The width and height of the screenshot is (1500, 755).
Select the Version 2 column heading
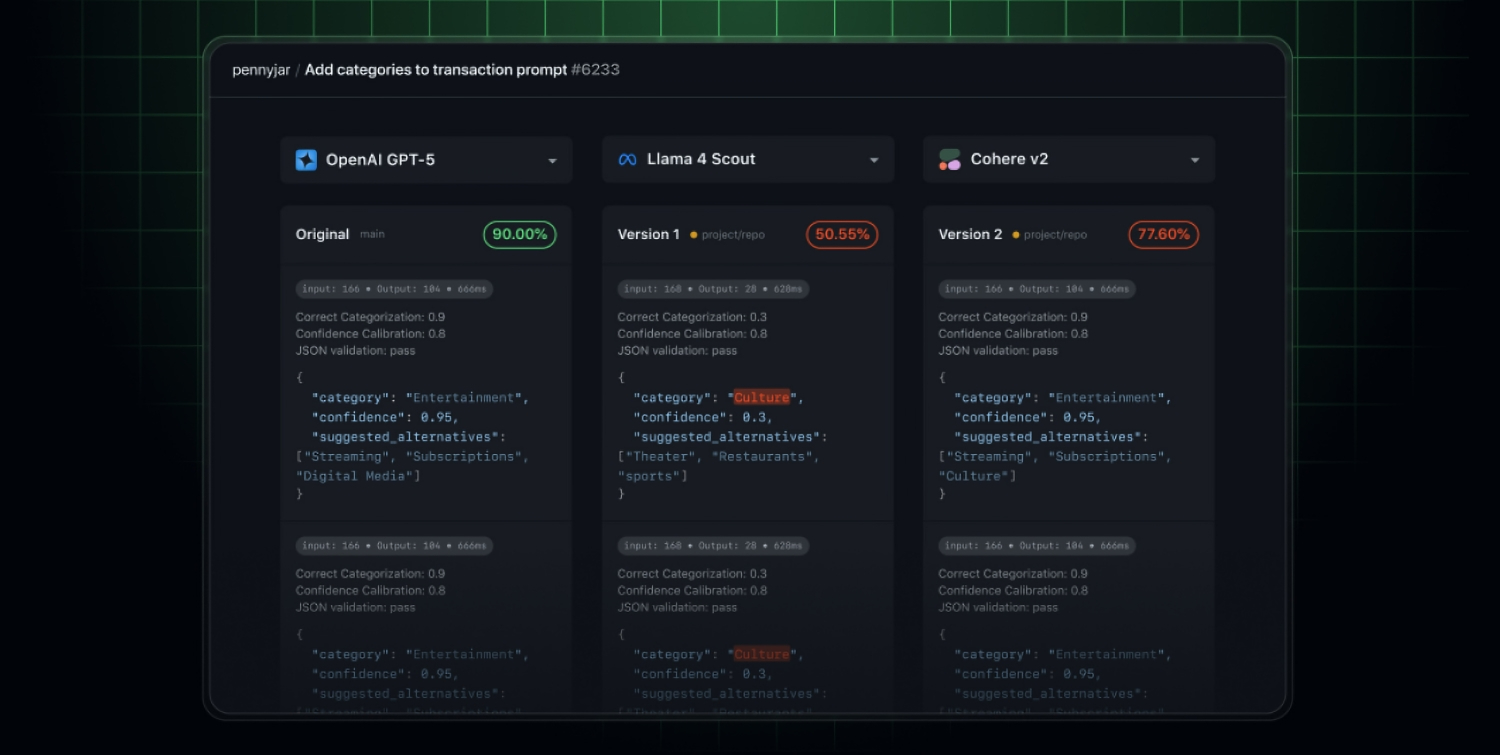(970, 234)
